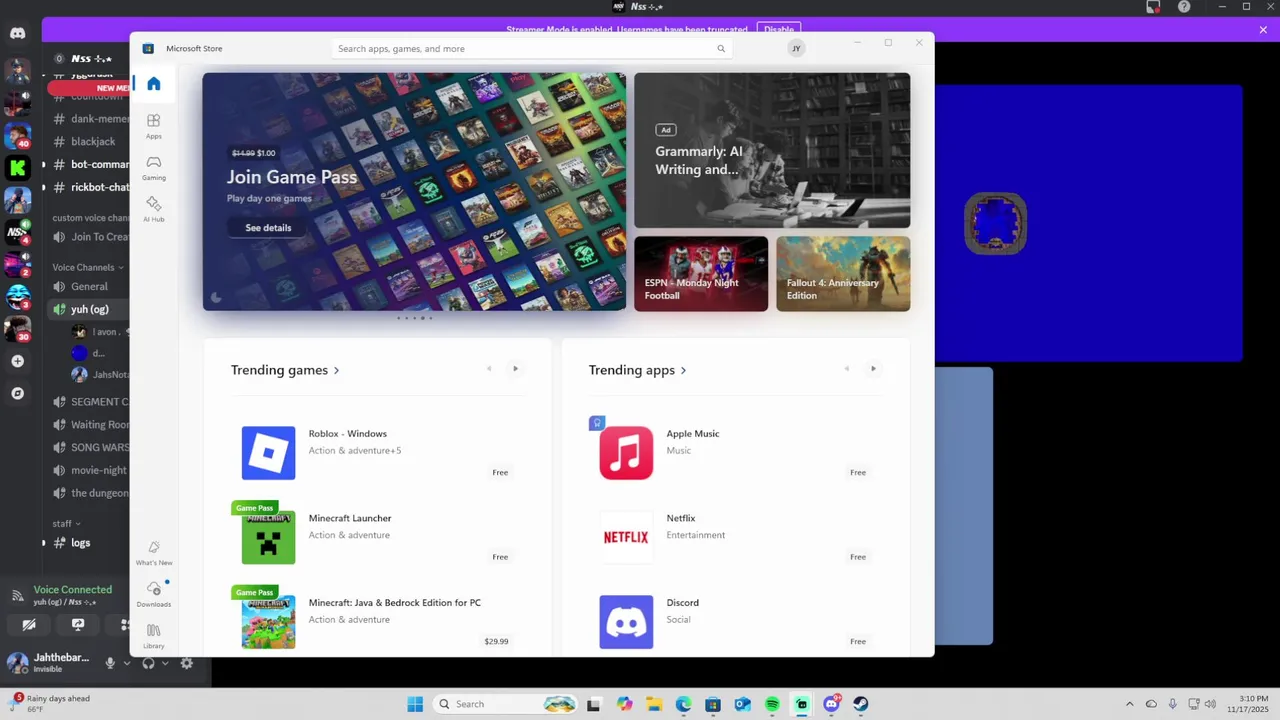Open the Apps section in Store sidebar
Viewport: 1280px width, 720px height.
point(153,126)
